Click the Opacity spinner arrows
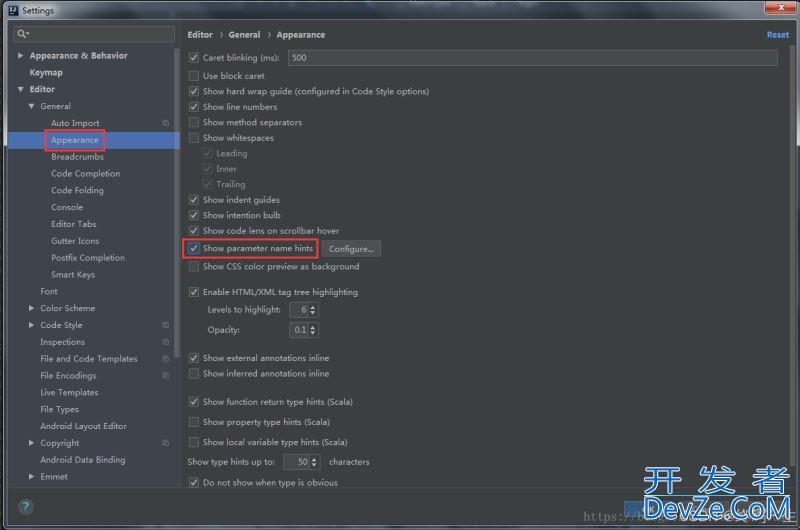The image size is (800, 530). (x=313, y=330)
